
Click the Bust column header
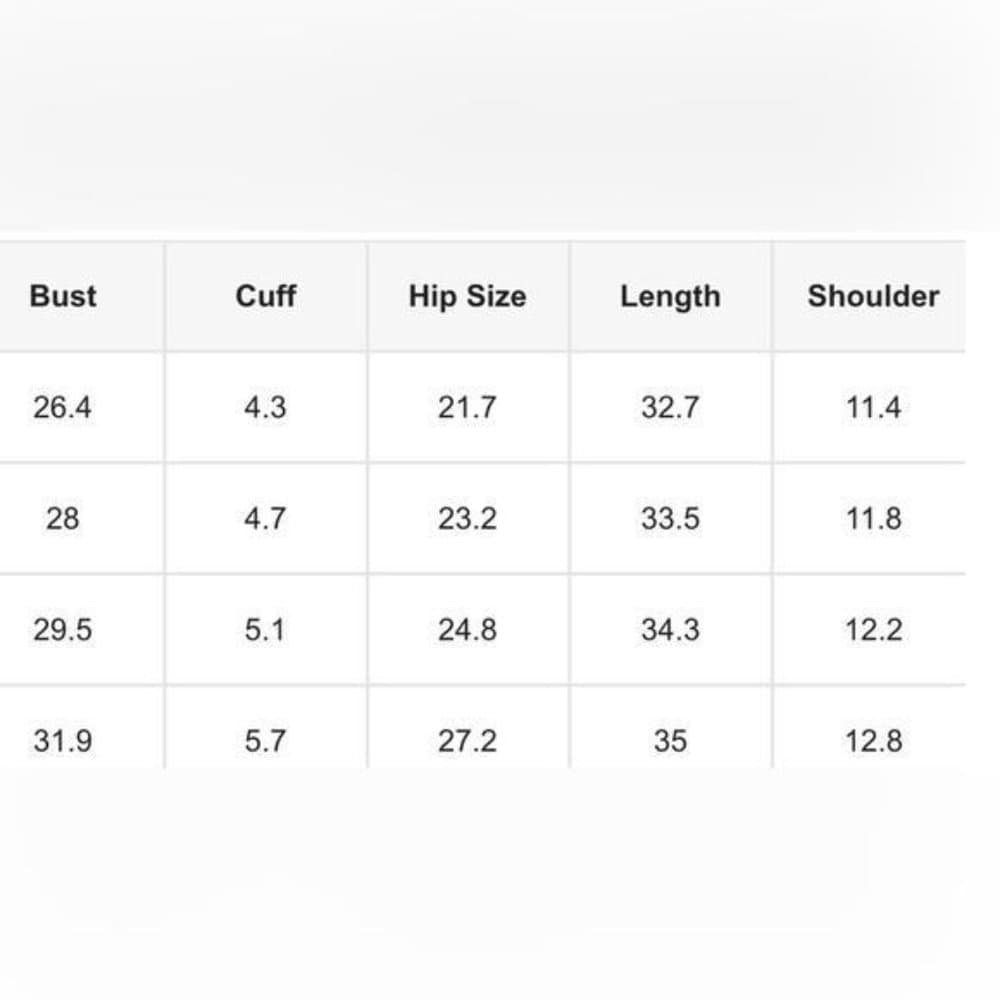point(63,296)
